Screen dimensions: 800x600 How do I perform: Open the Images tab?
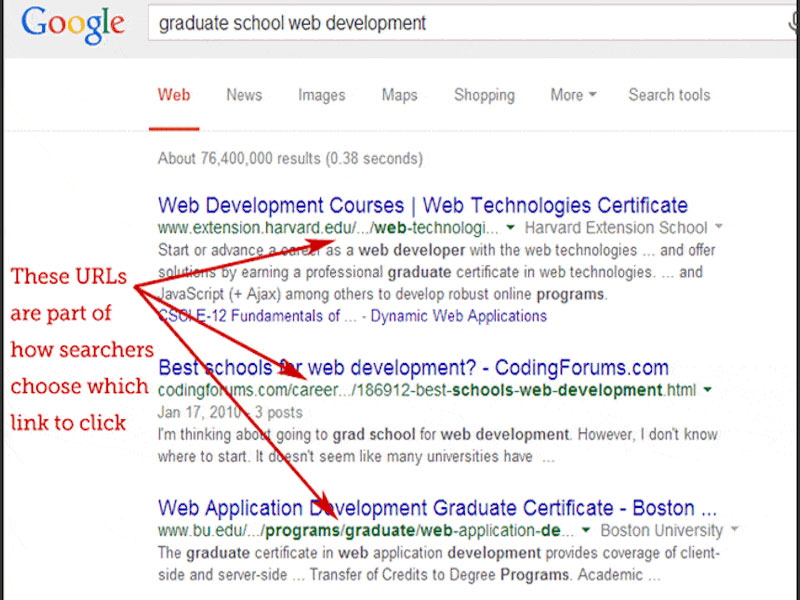[321, 95]
